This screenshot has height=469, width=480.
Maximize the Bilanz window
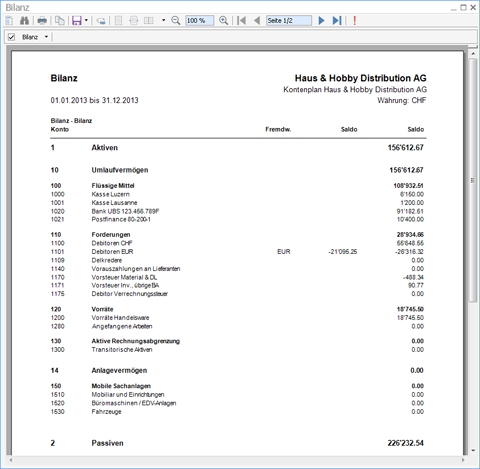463,7
